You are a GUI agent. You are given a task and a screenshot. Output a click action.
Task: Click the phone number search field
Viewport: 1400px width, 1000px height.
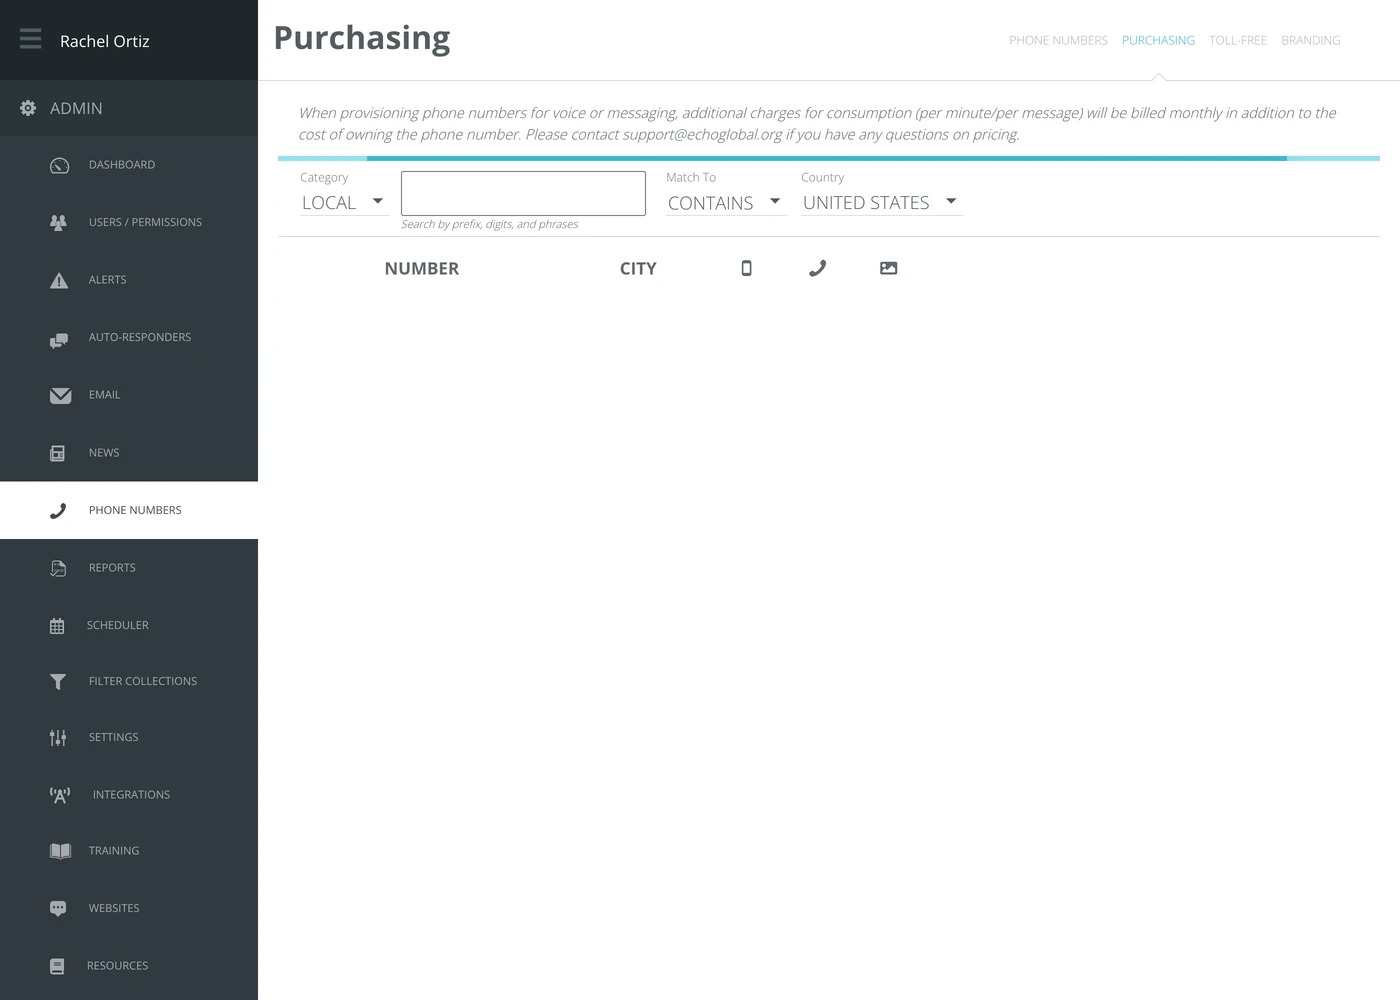[523, 194]
